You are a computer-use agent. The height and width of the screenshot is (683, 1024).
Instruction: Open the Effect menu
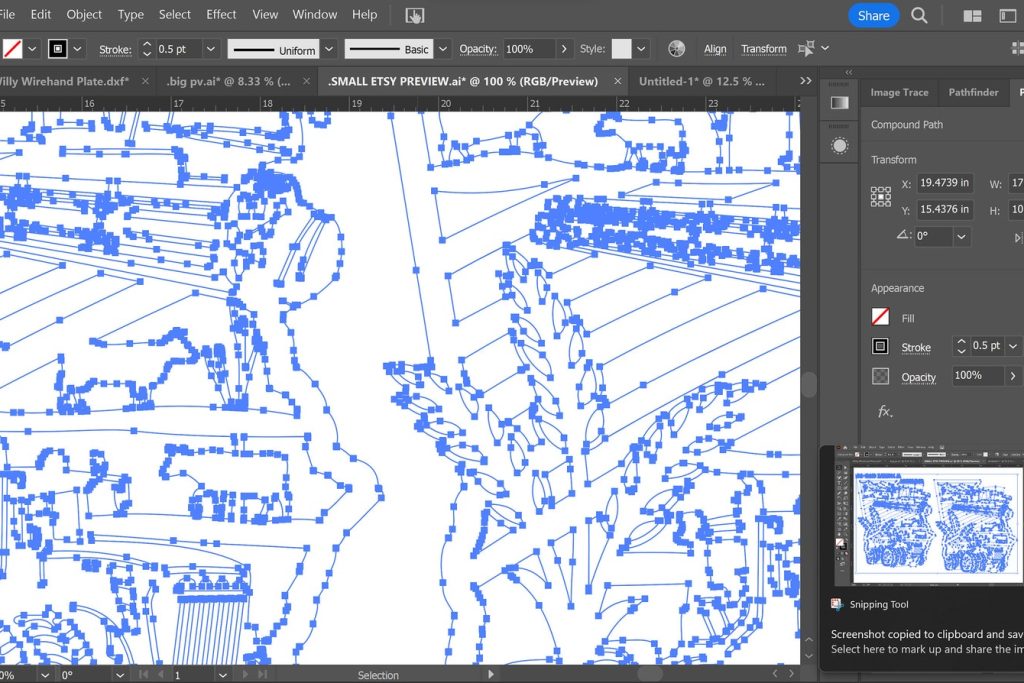coord(221,14)
